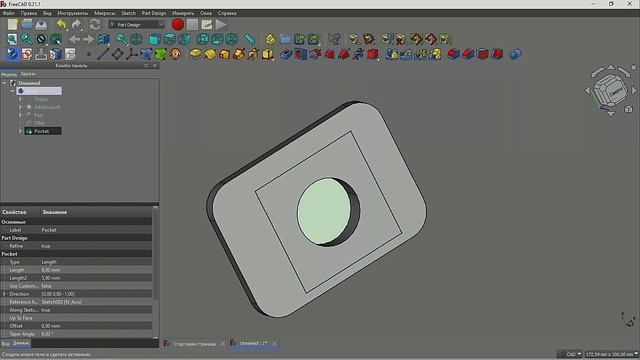This screenshot has width=640, height=360.
Task: Click the Offset value 0,00 mm field
Action: pyautogui.click(x=96, y=326)
